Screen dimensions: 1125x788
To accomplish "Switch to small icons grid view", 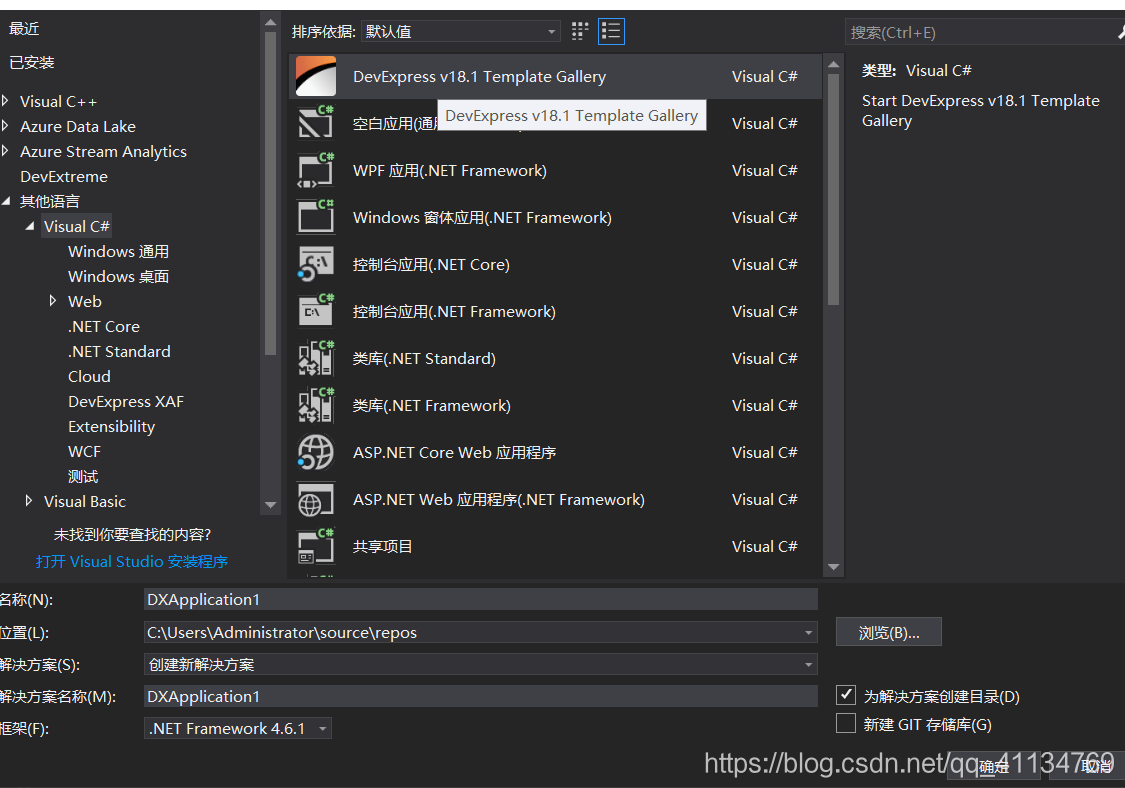I will [x=580, y=31].
